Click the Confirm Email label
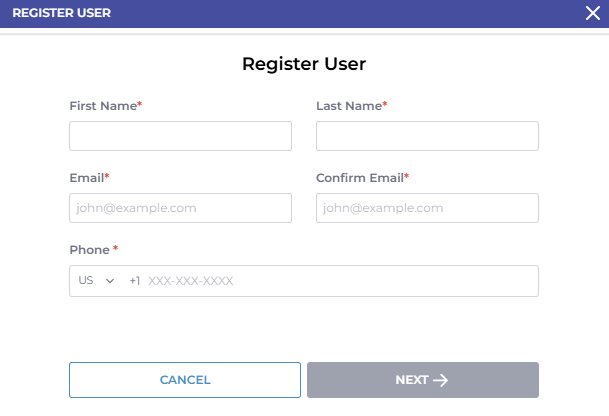Screen dimensions: 609x416 (x=362, y=177)
